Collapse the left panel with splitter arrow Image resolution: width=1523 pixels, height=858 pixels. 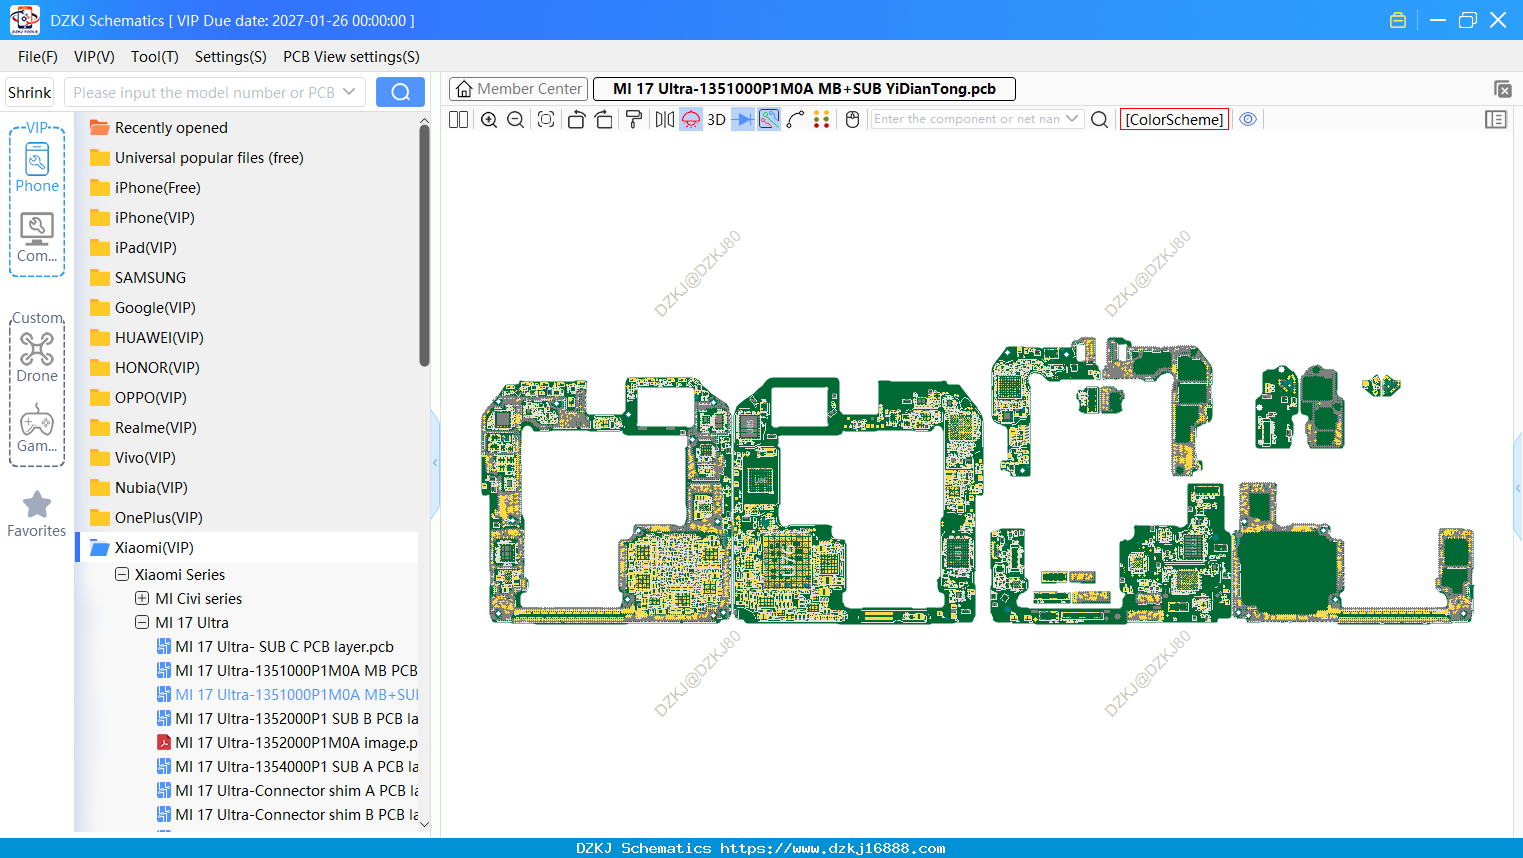pyautogui.click(x=435, y=462)
